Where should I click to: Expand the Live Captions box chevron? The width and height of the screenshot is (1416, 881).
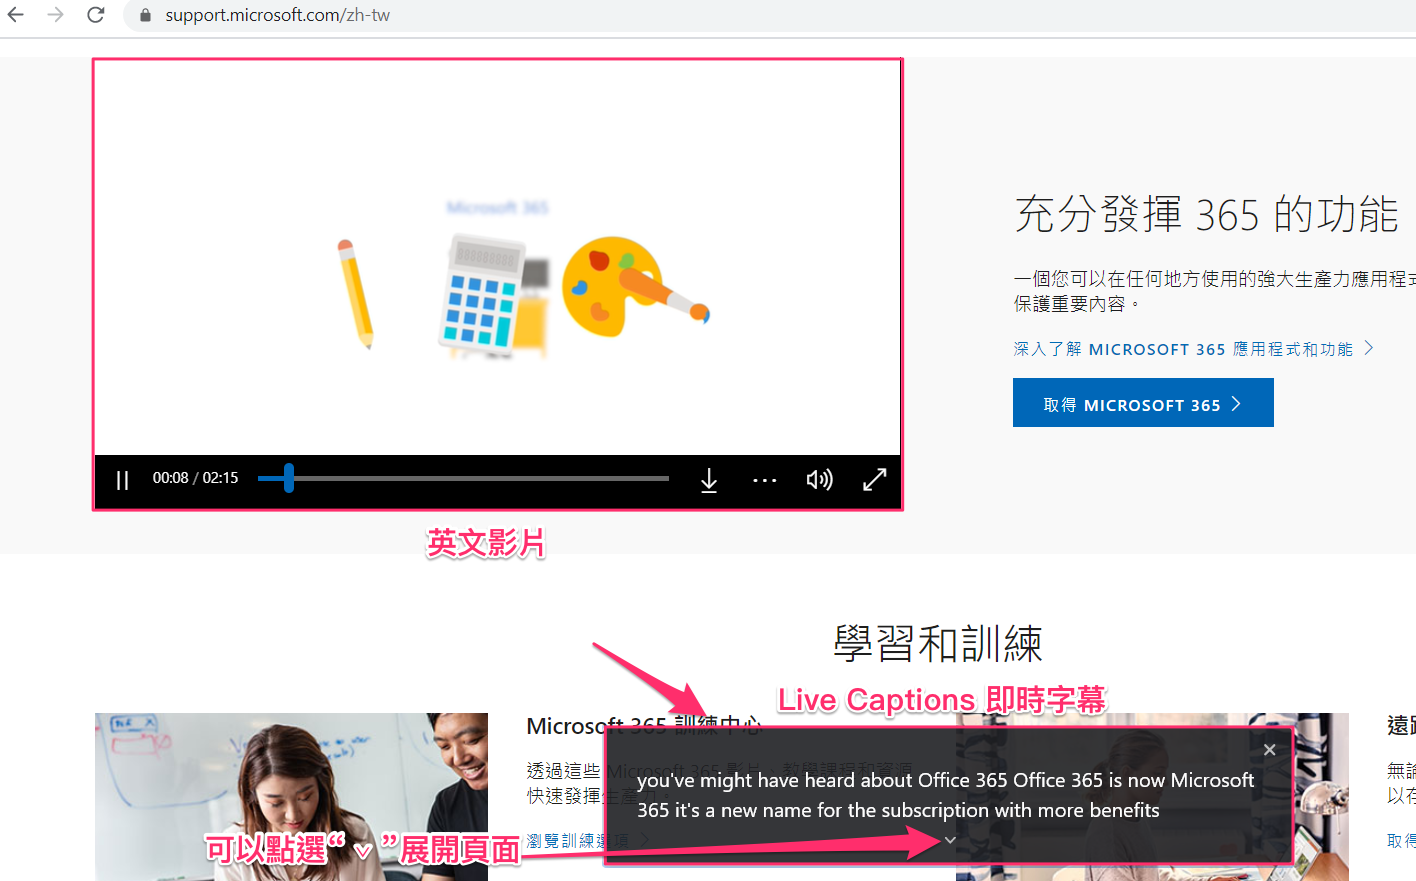(x=950, y=840)
